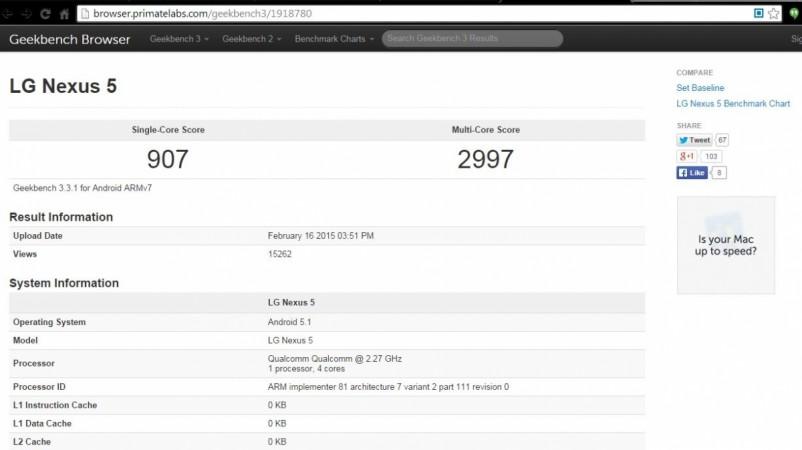
Task: Click the blue extension icon in address bar
Action: tap(759, 14)
